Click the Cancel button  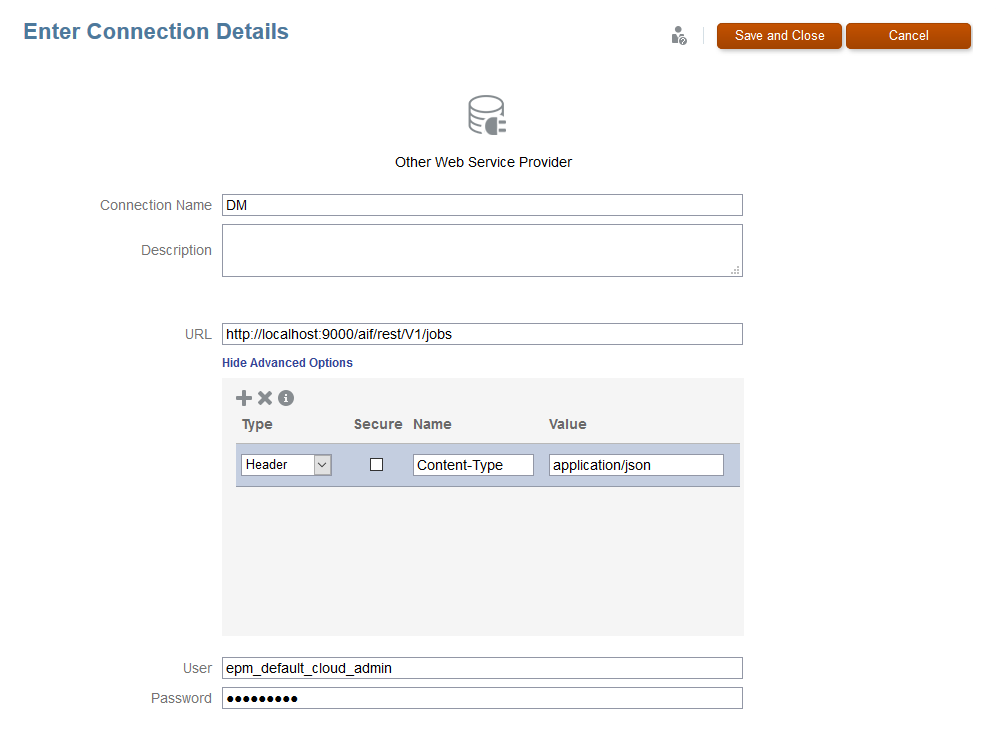coord(908,36)
